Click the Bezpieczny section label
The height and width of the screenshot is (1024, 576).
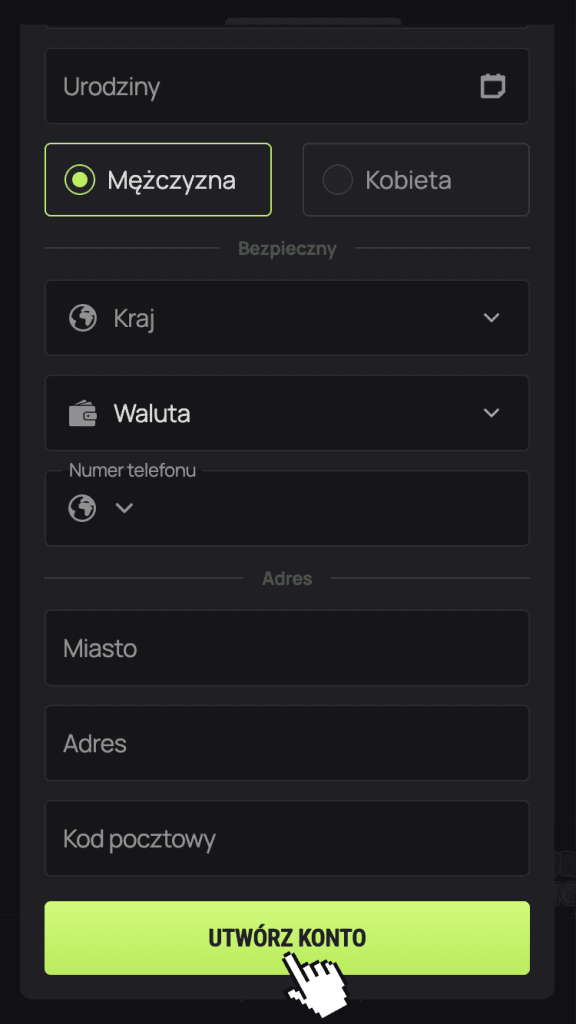[287, 248]
